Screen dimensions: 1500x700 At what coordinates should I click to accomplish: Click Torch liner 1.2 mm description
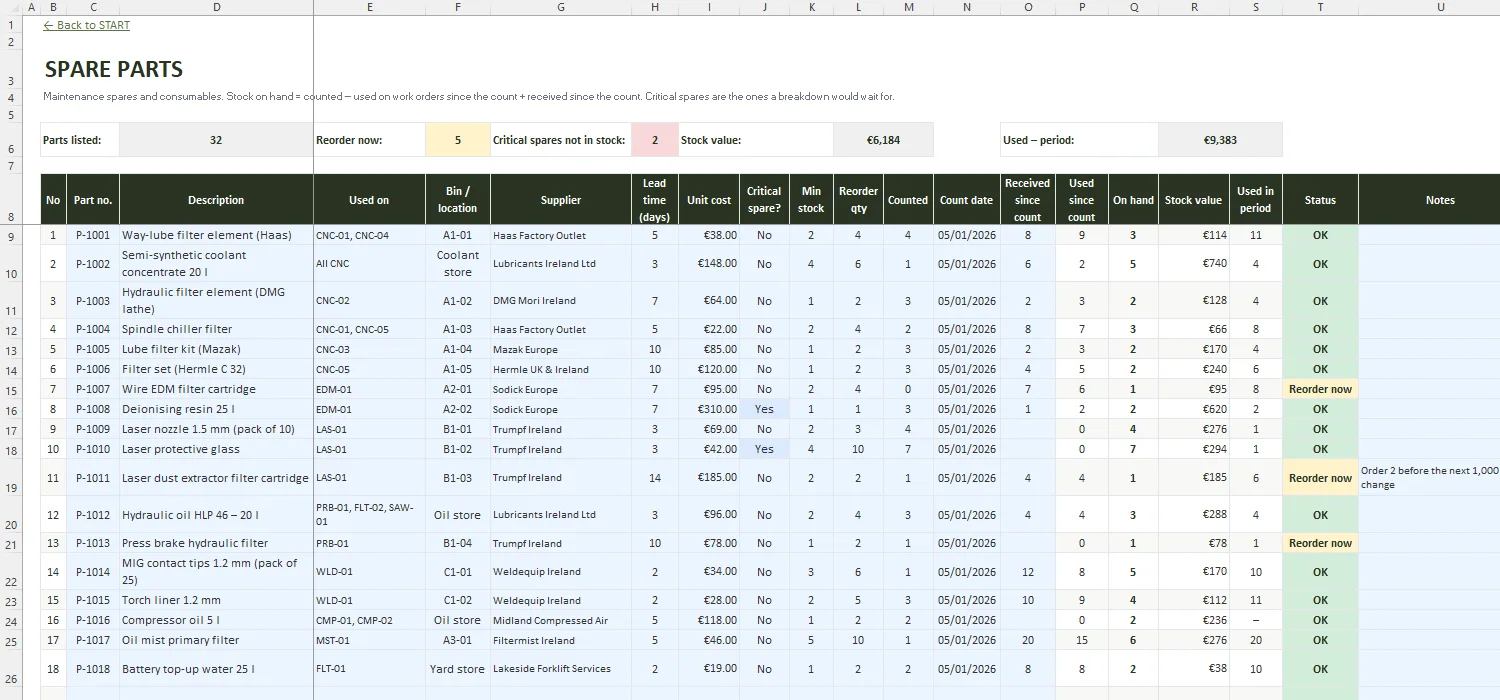point(216,600)
